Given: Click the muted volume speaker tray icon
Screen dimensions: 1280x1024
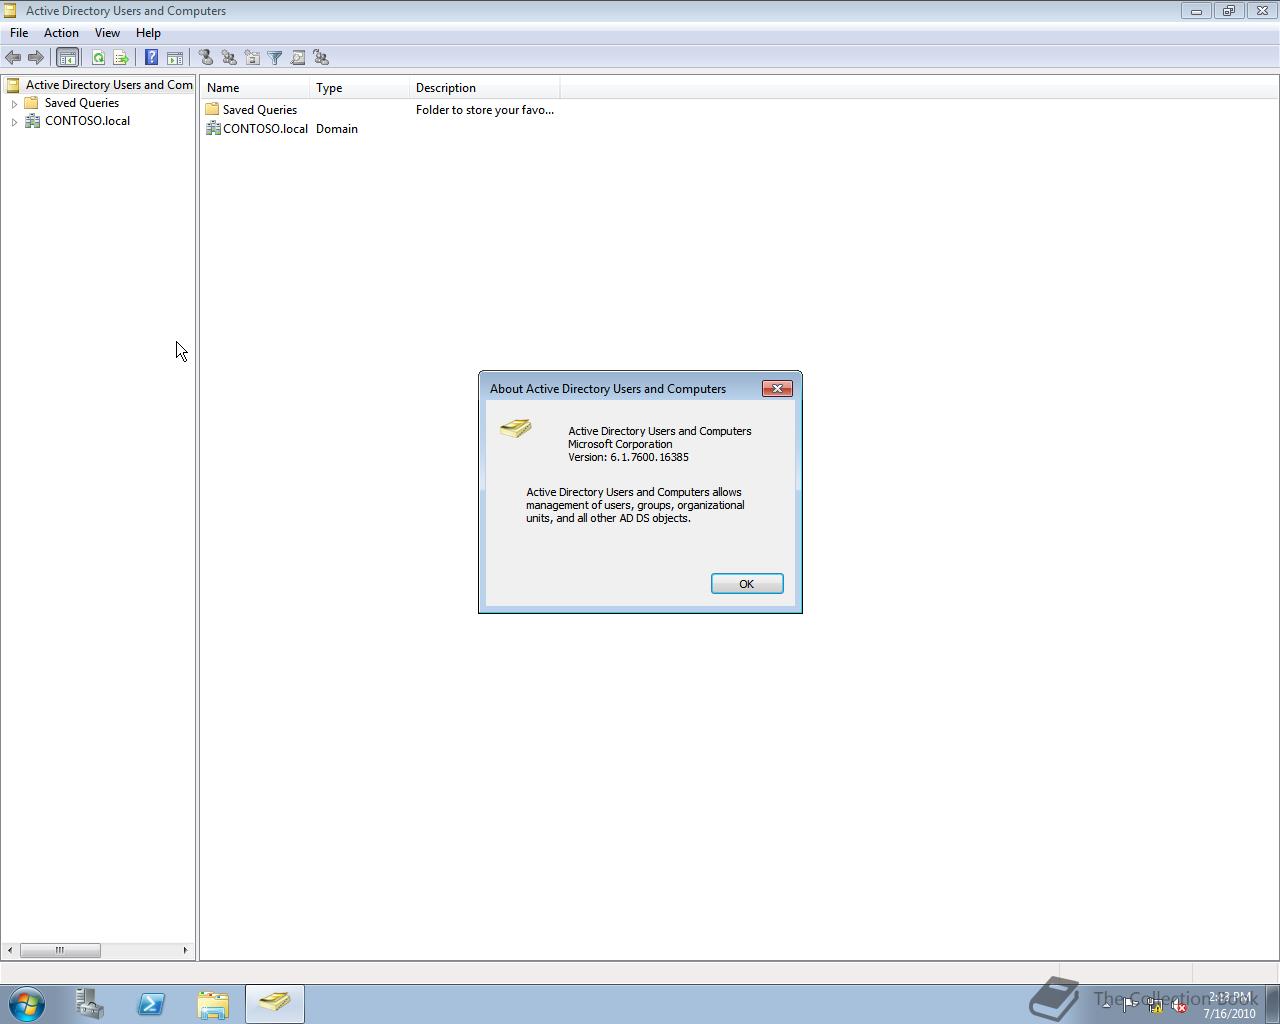Looking at the screenshot, I should 1179,1006.
